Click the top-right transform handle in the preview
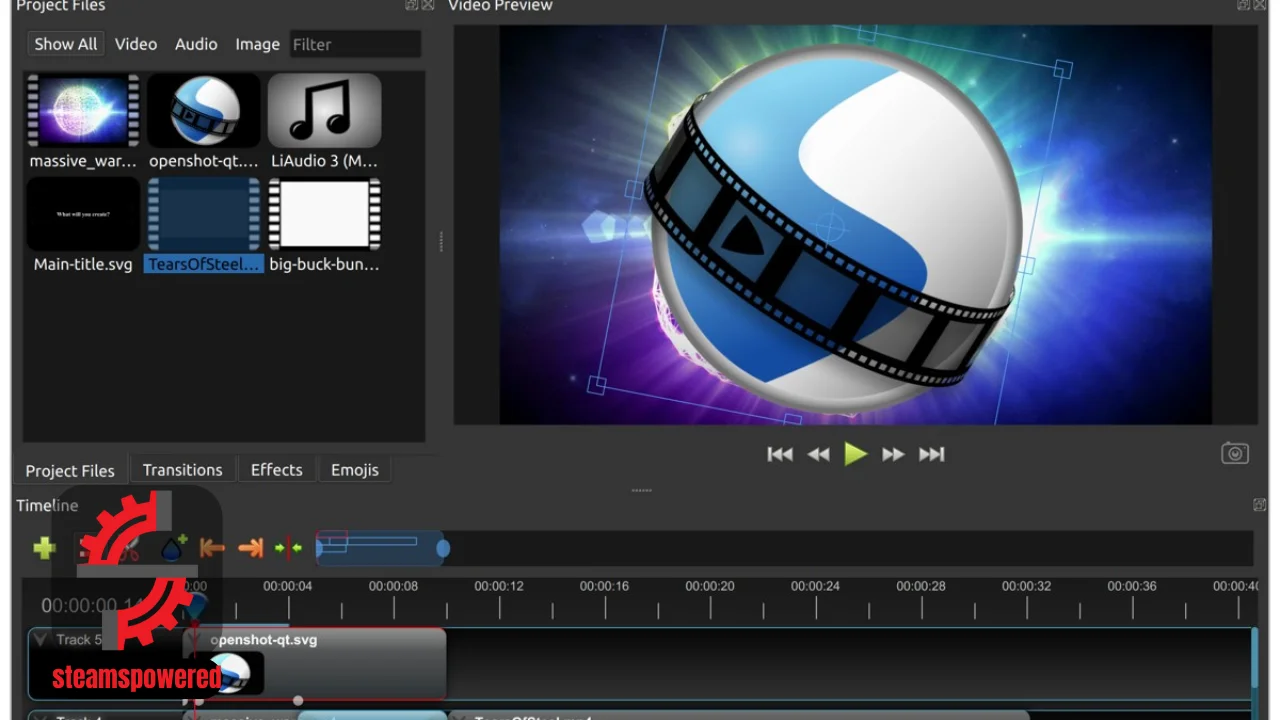This screenshot has width=1280, height=720. [x=1063, y=69]
